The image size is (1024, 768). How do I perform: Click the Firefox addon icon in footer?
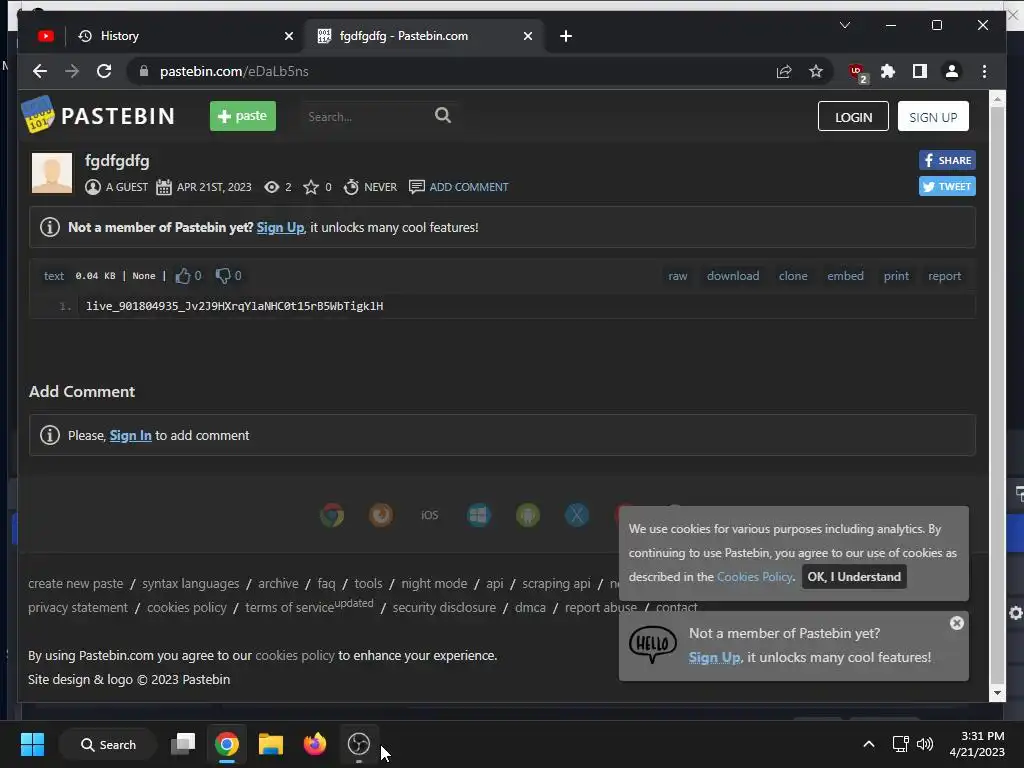tap(381, 515)
